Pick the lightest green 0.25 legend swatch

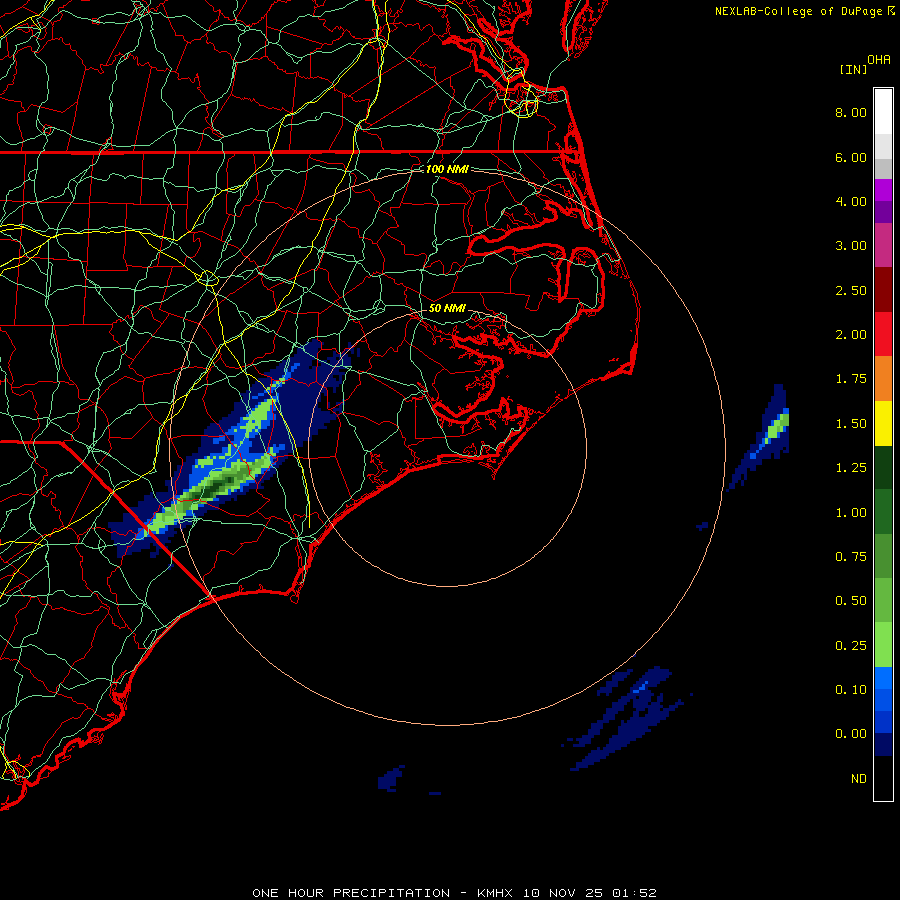click(883, 645)
